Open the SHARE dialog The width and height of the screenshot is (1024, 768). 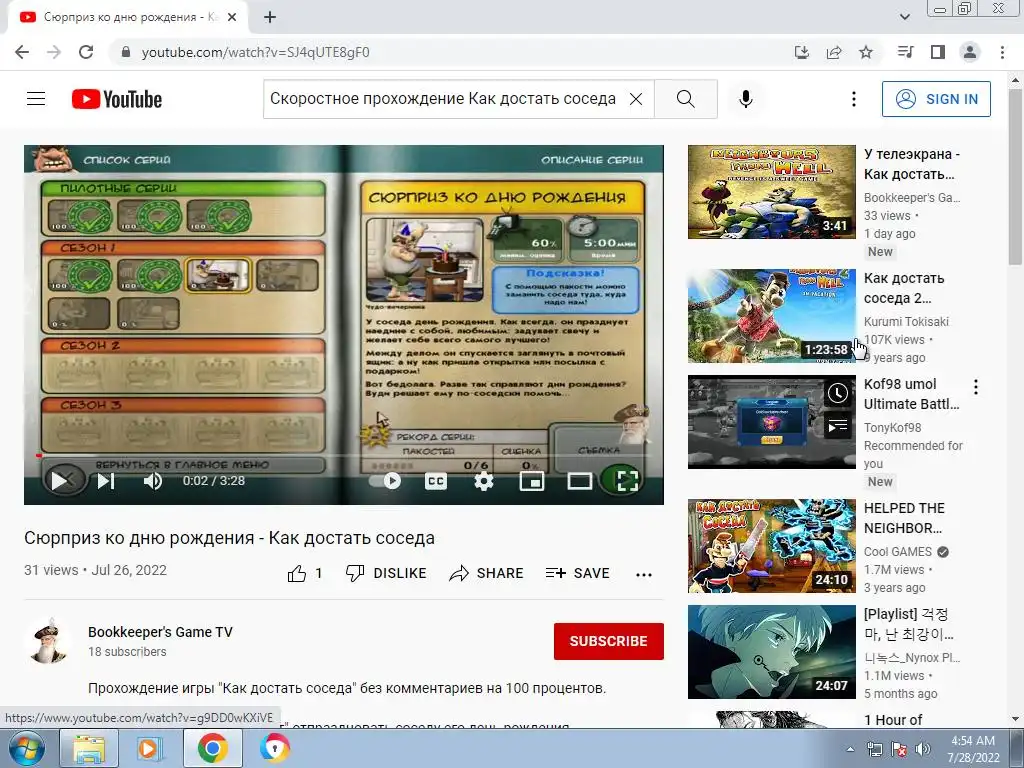pos(487,573)
